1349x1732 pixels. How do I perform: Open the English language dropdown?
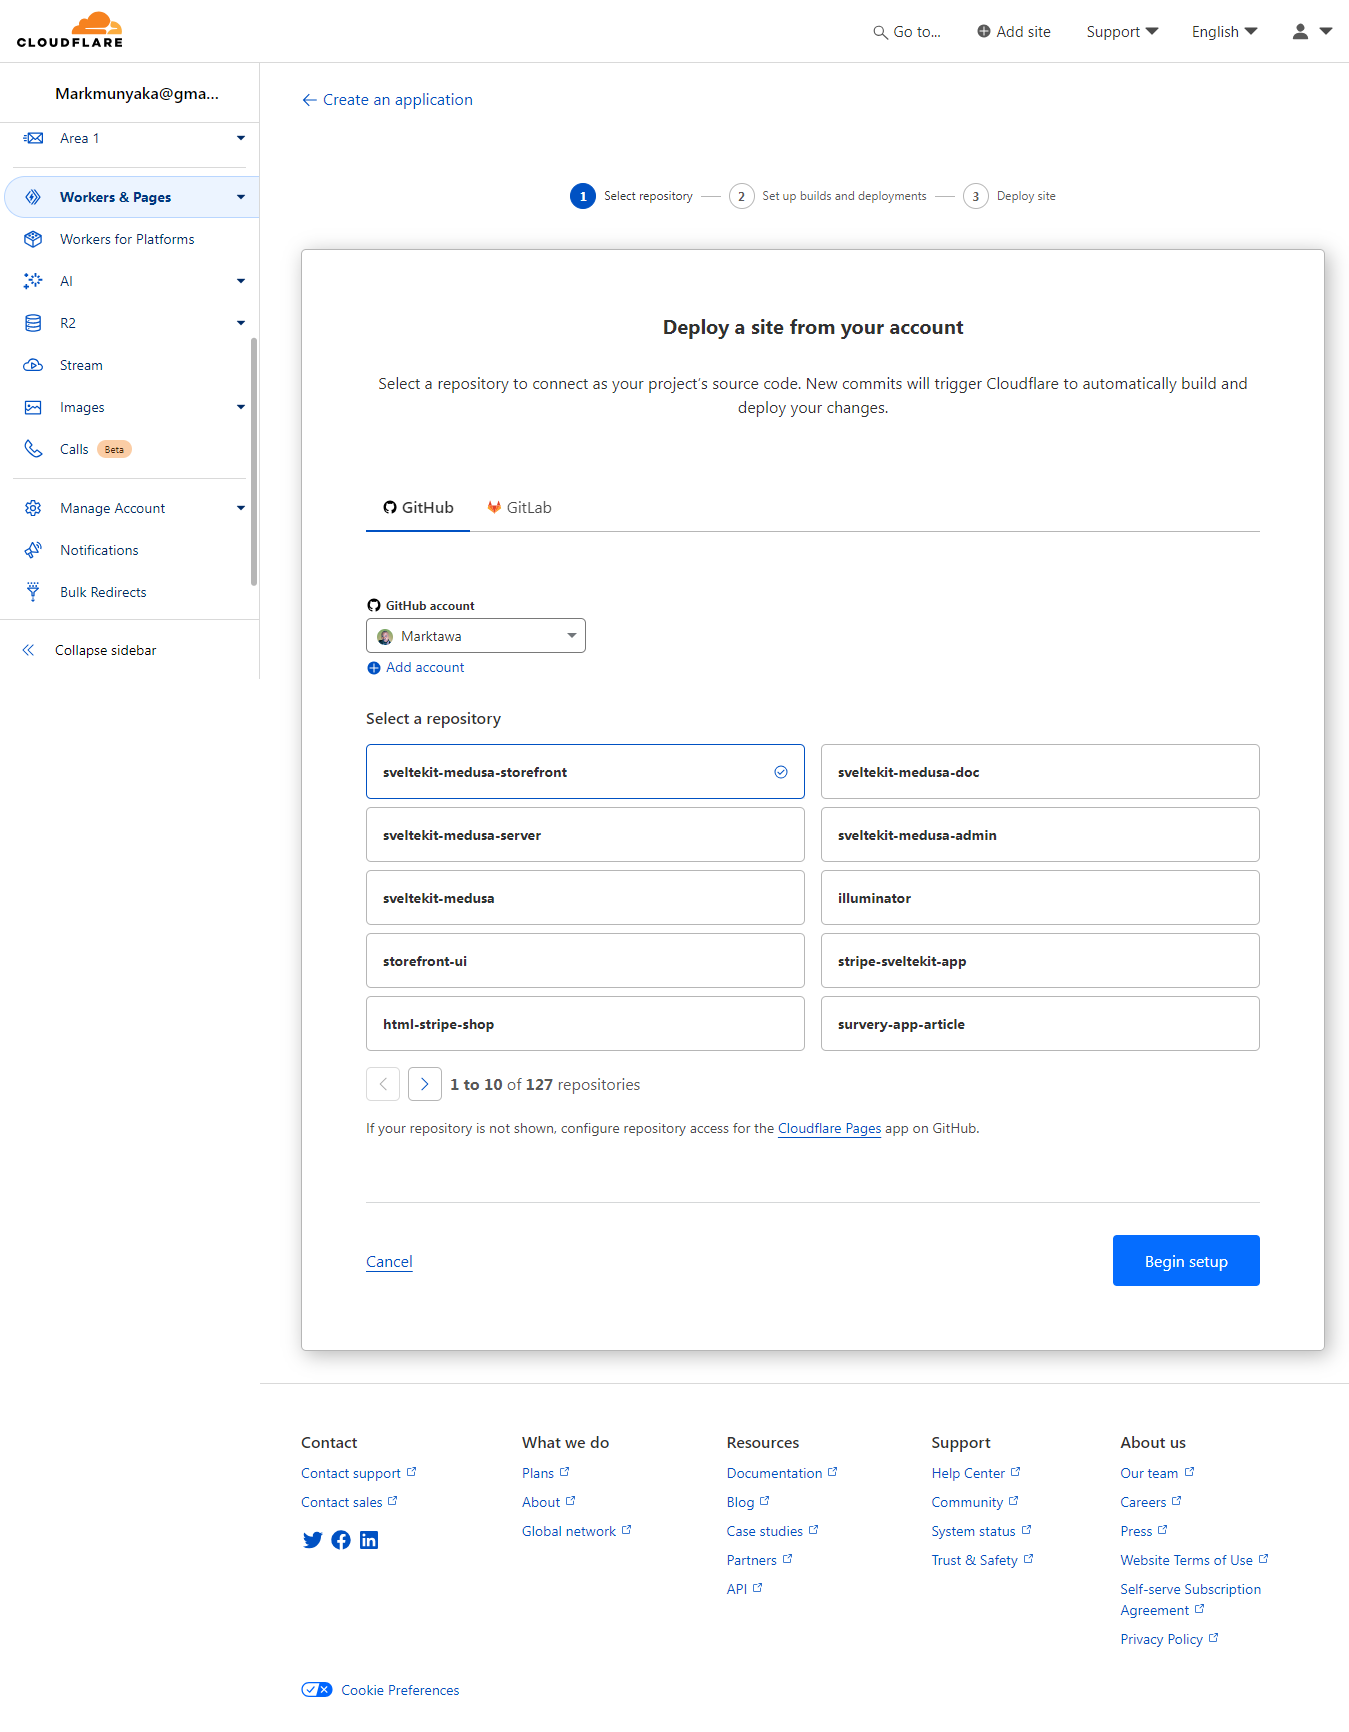pos(1224,32)
